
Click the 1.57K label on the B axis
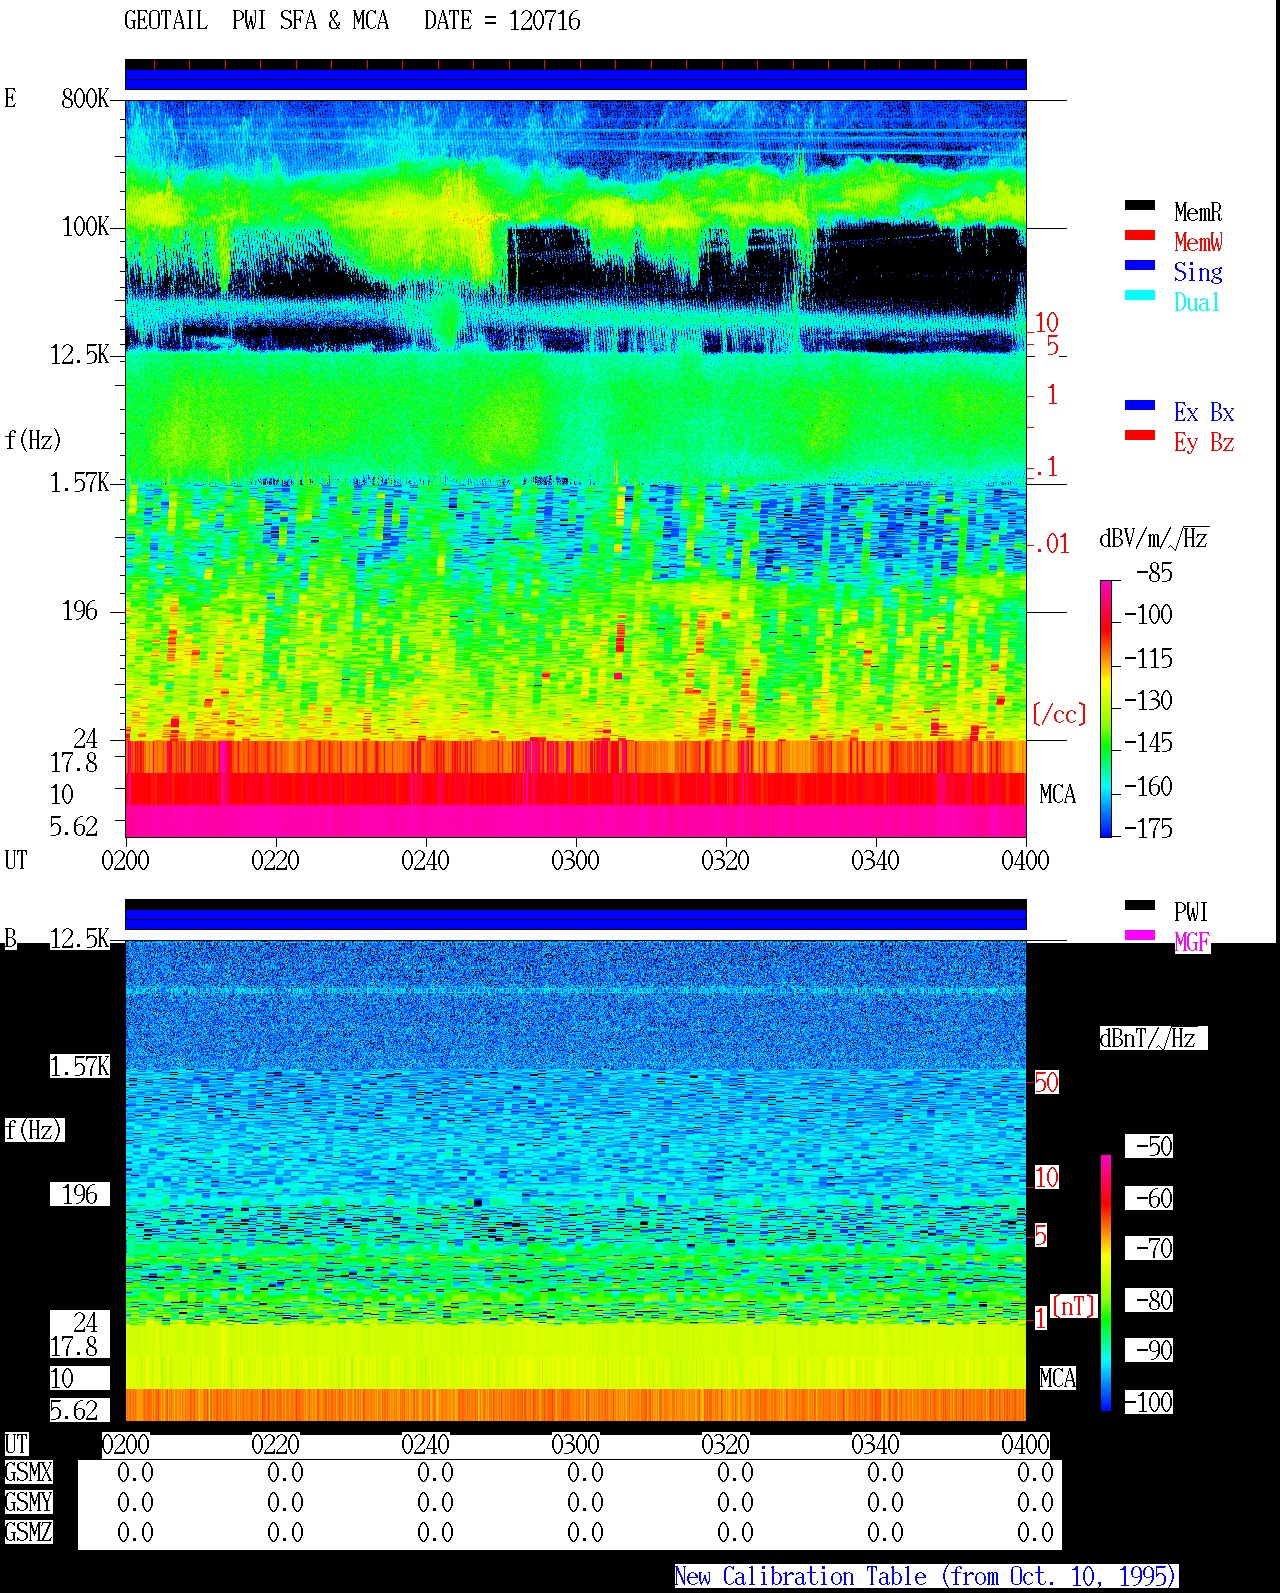[80, 1067]
